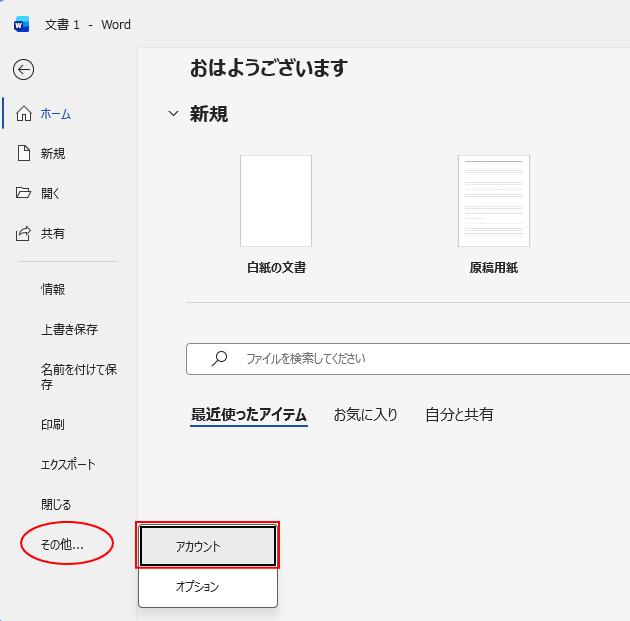Create a 白紙の文書 from thumbnail

(x=276, y=201)
